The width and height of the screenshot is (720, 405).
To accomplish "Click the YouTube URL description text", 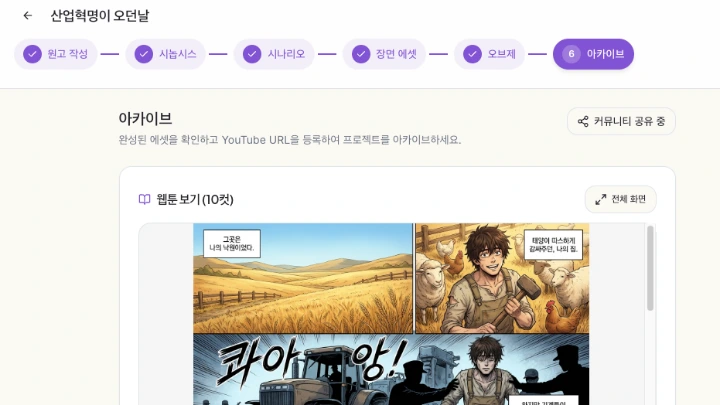I will tap(290, 140).
